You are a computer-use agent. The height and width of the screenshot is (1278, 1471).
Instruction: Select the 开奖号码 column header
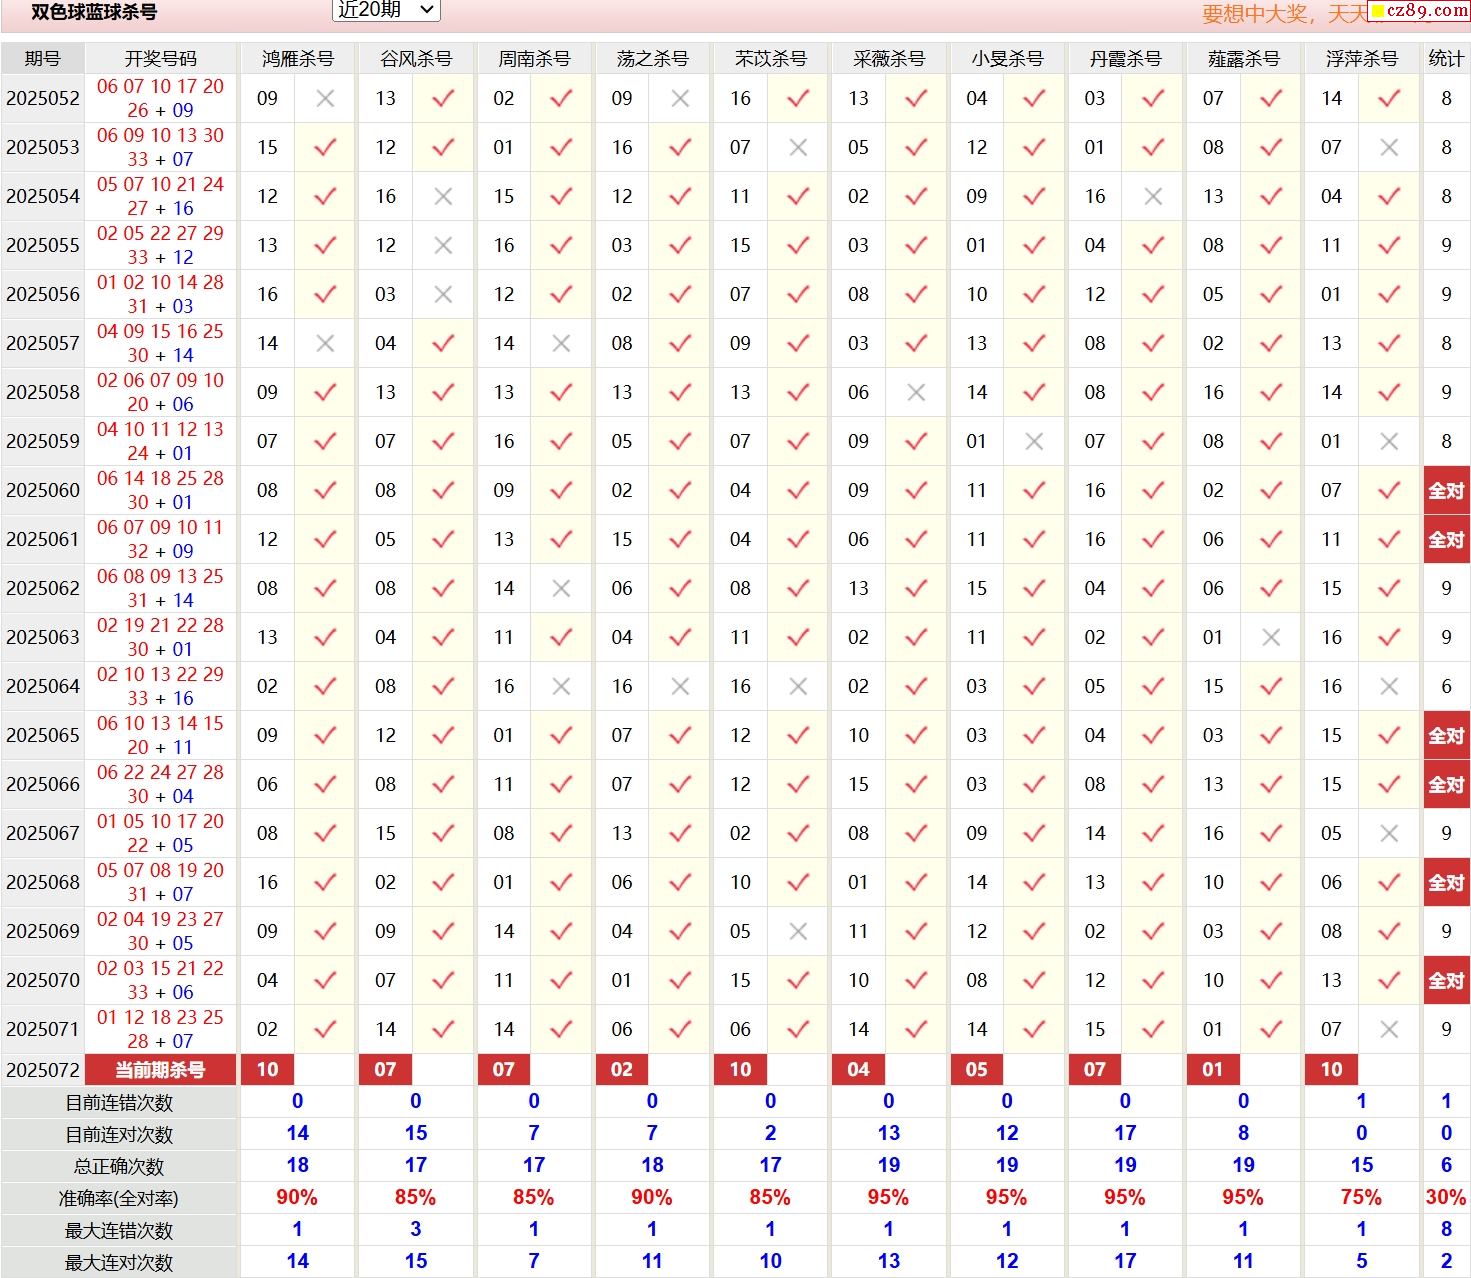tap(160, 58)
